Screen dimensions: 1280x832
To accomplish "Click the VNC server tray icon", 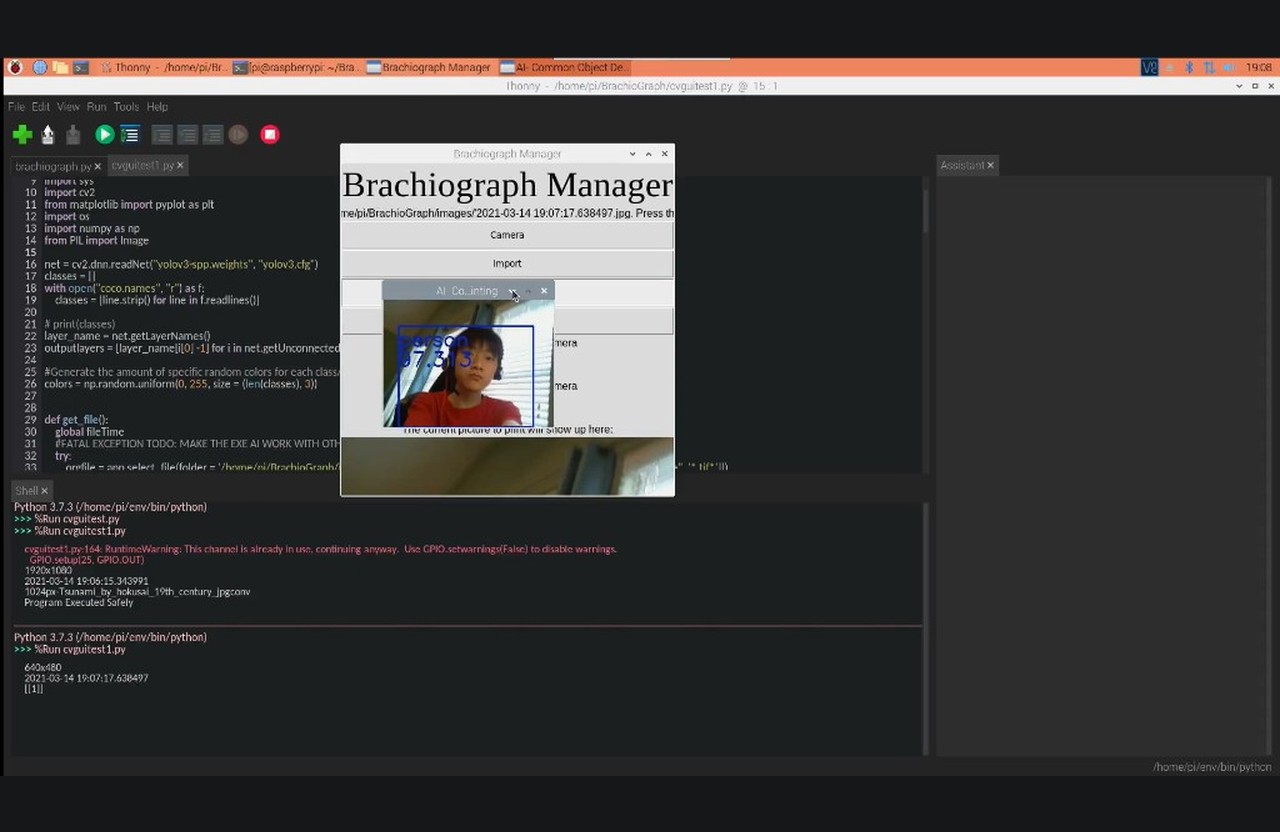I will 1149,67.
